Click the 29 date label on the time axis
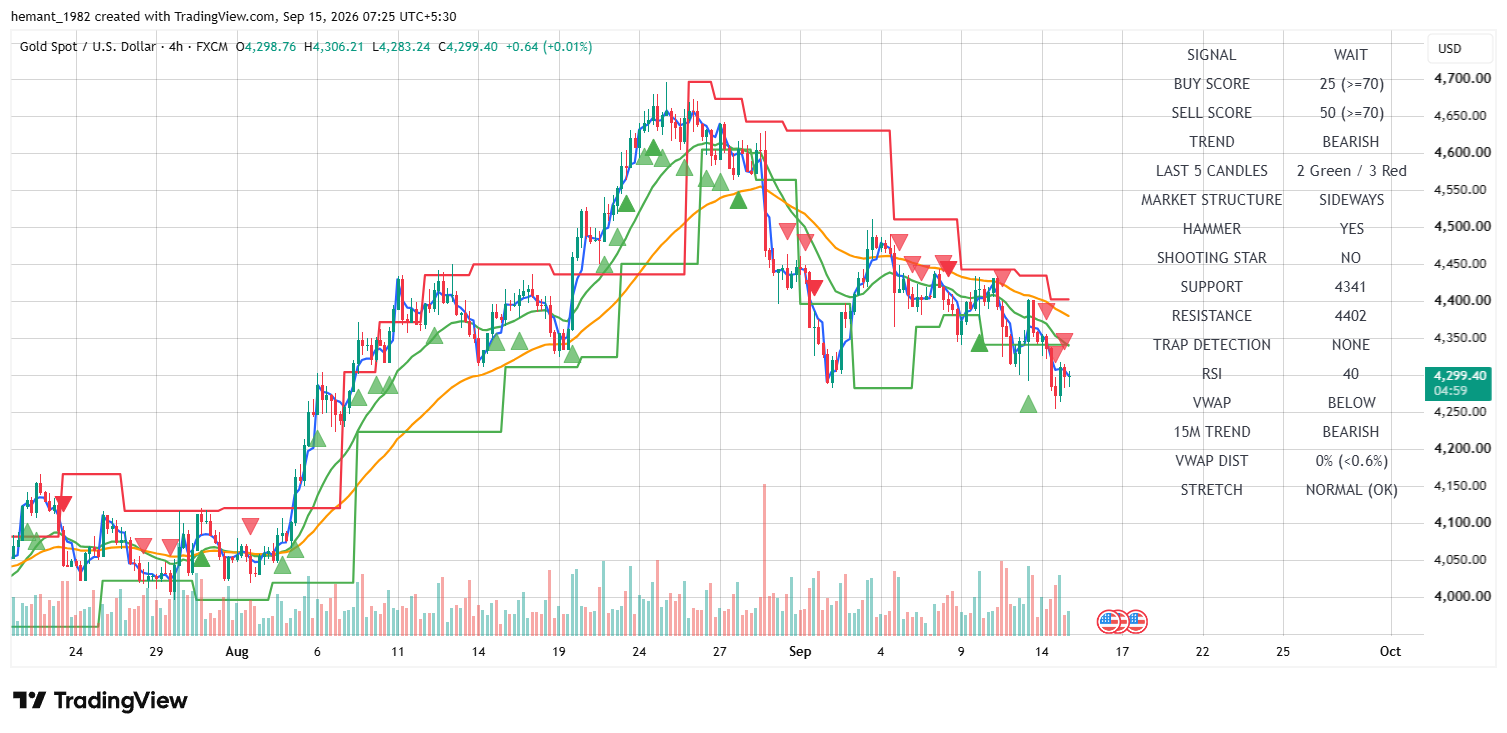 click(156, 651)
